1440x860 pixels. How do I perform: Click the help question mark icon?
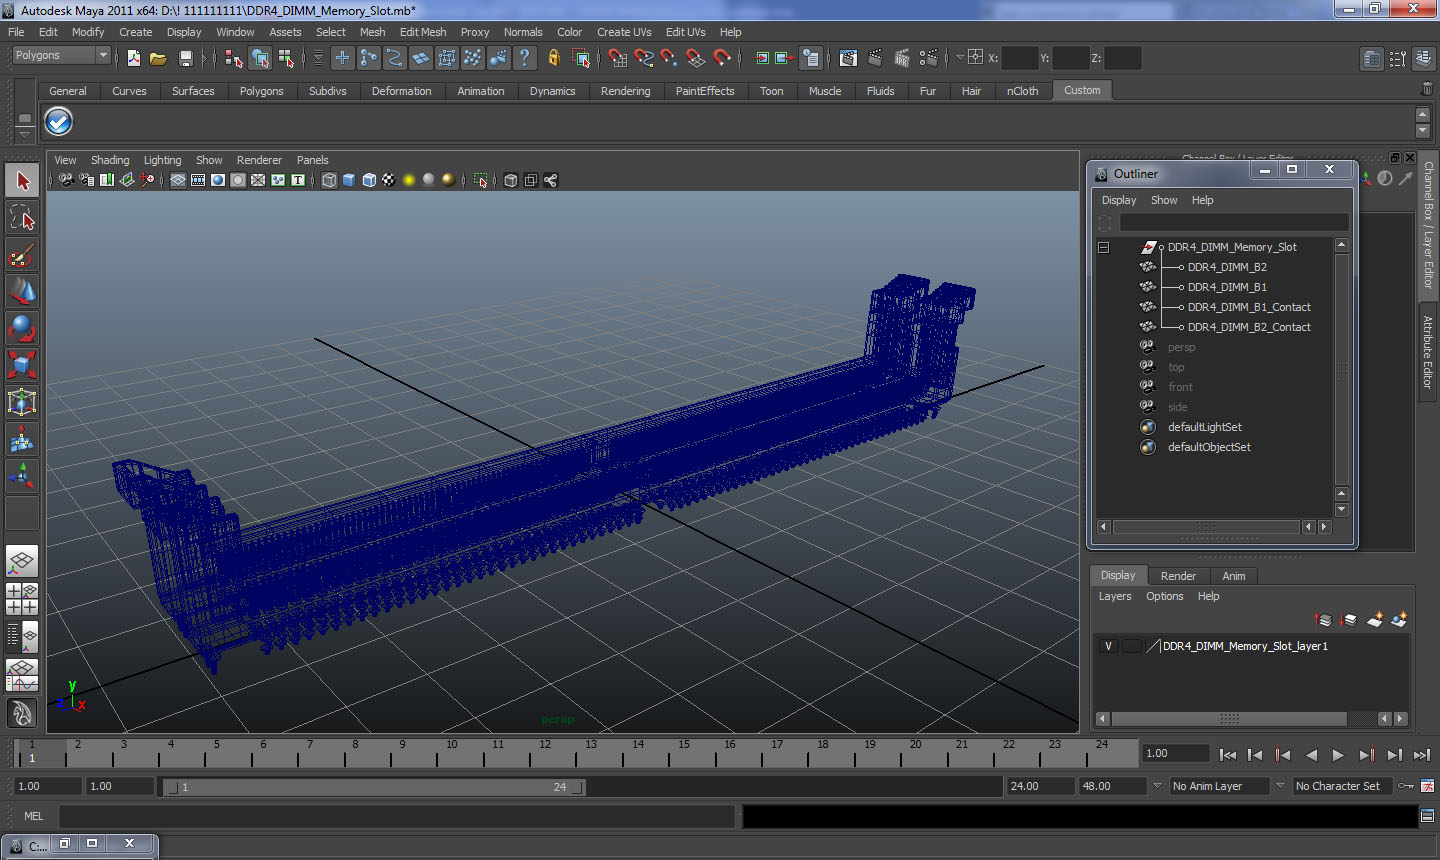coord(525,58)
